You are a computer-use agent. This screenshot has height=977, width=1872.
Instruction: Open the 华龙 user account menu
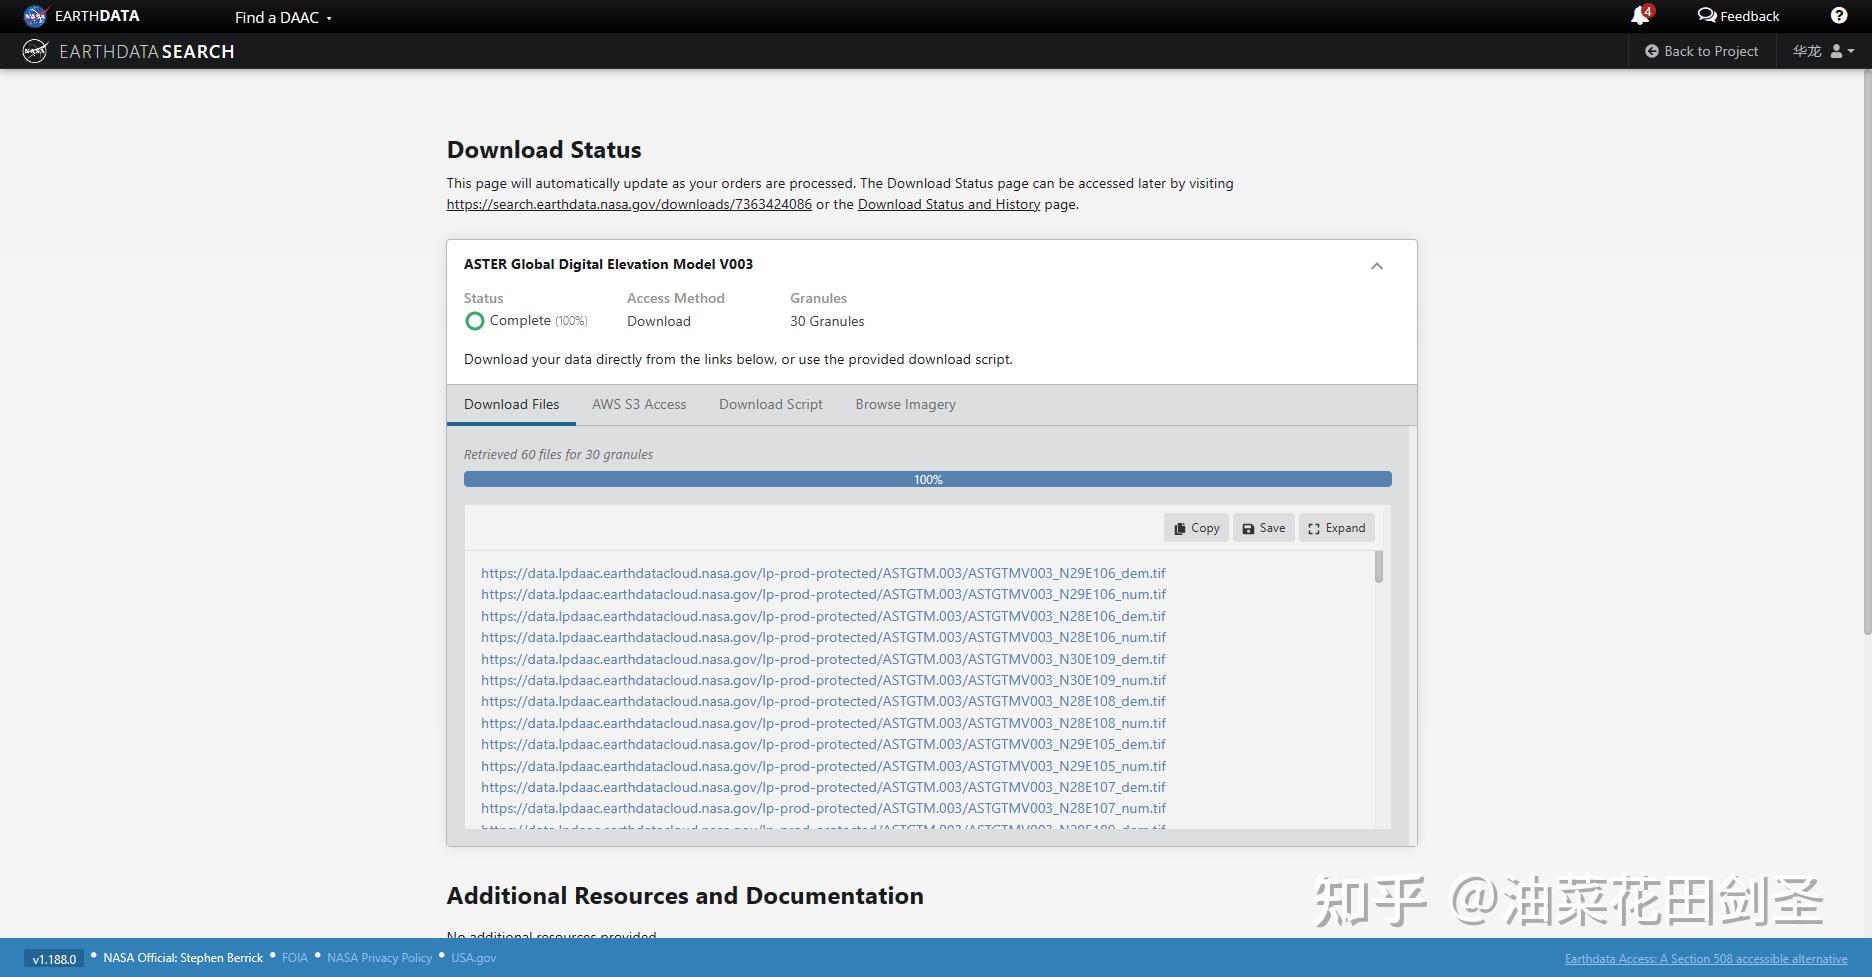(1823, 51)
